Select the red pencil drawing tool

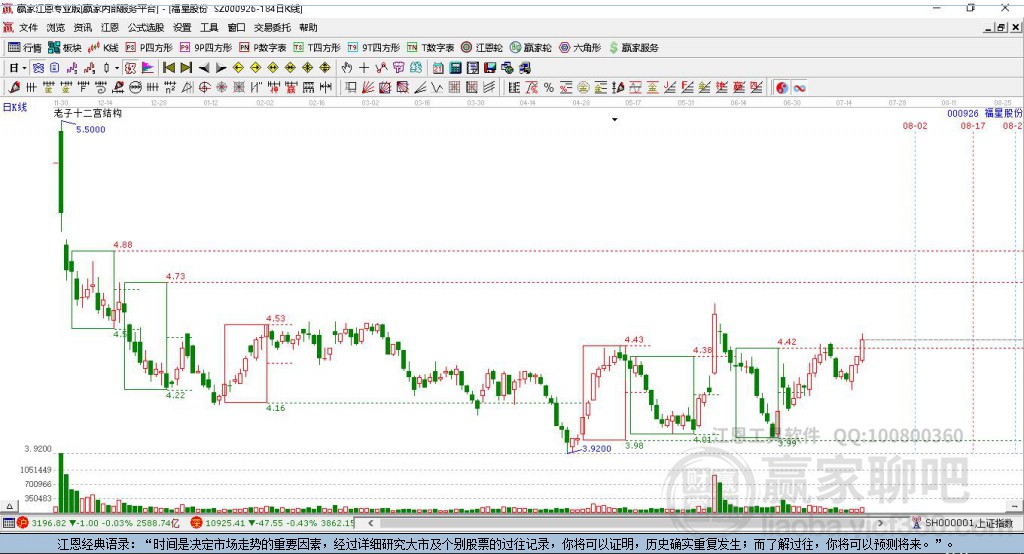(14, 88)
